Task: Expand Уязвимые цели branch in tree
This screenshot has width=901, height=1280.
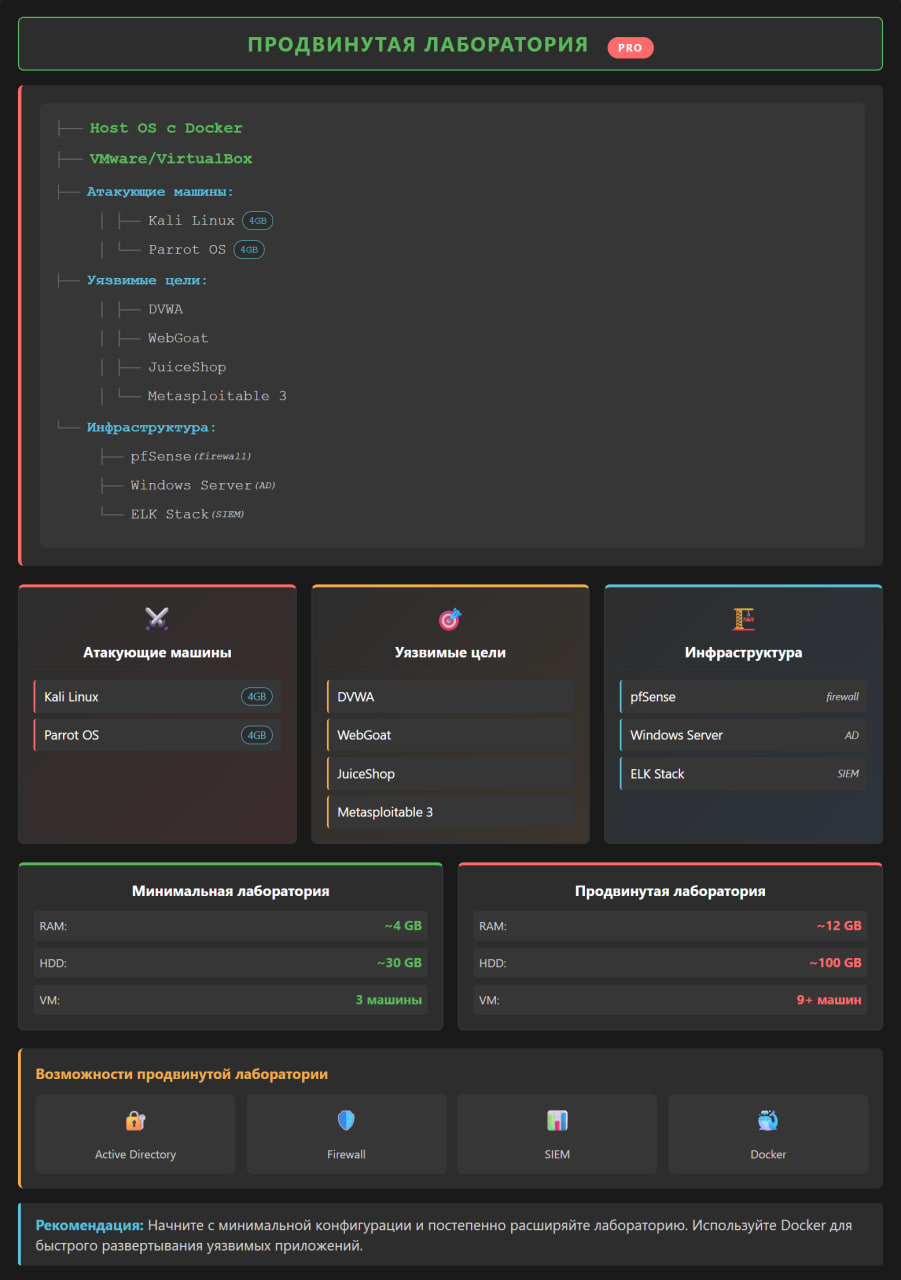Action: coord(147,281)
